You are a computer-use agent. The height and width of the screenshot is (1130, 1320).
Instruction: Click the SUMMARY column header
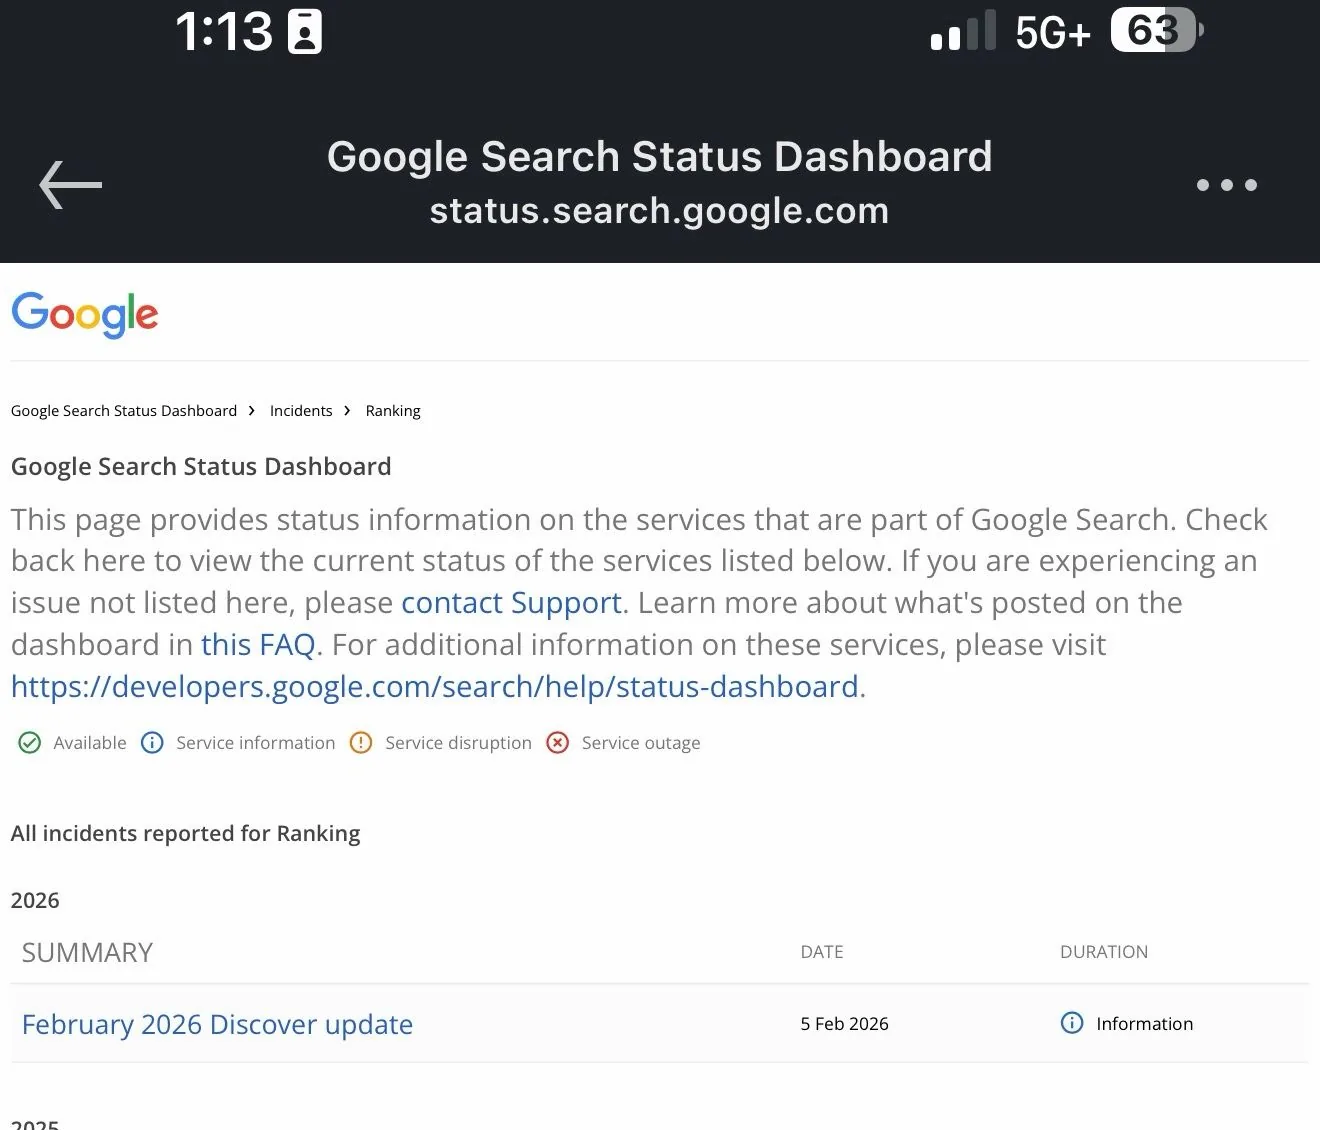click(x=87, y=953)
